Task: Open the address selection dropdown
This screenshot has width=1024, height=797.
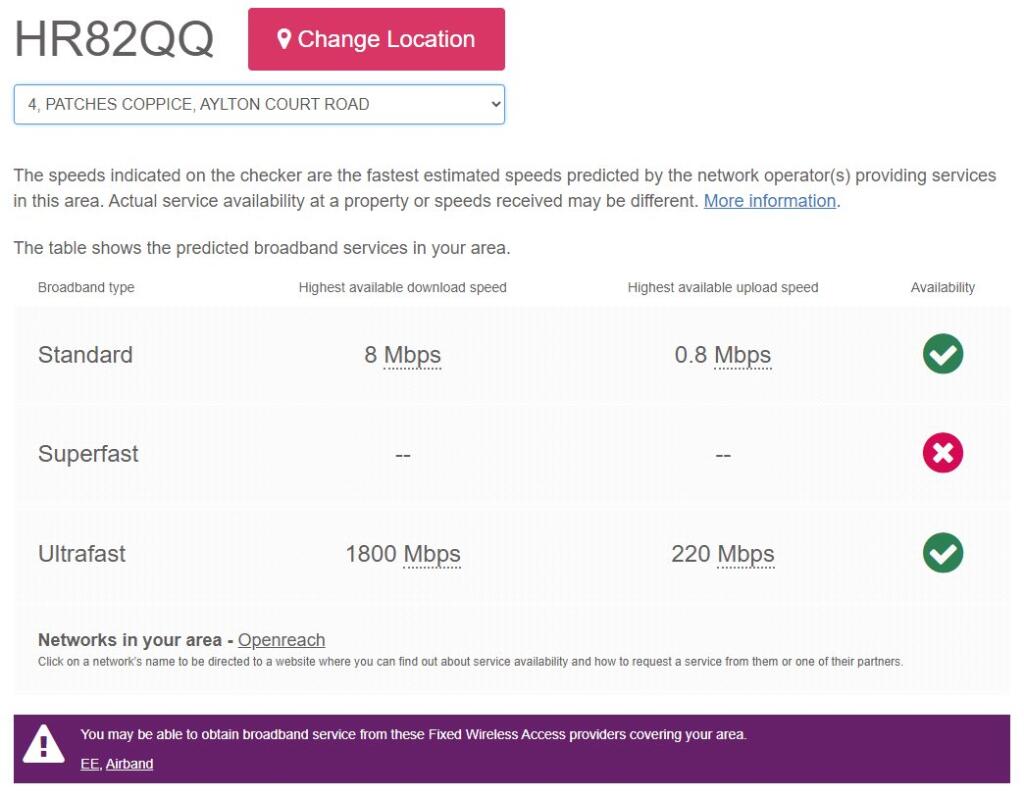Action: pyautogui.click(x=259, y=104)
